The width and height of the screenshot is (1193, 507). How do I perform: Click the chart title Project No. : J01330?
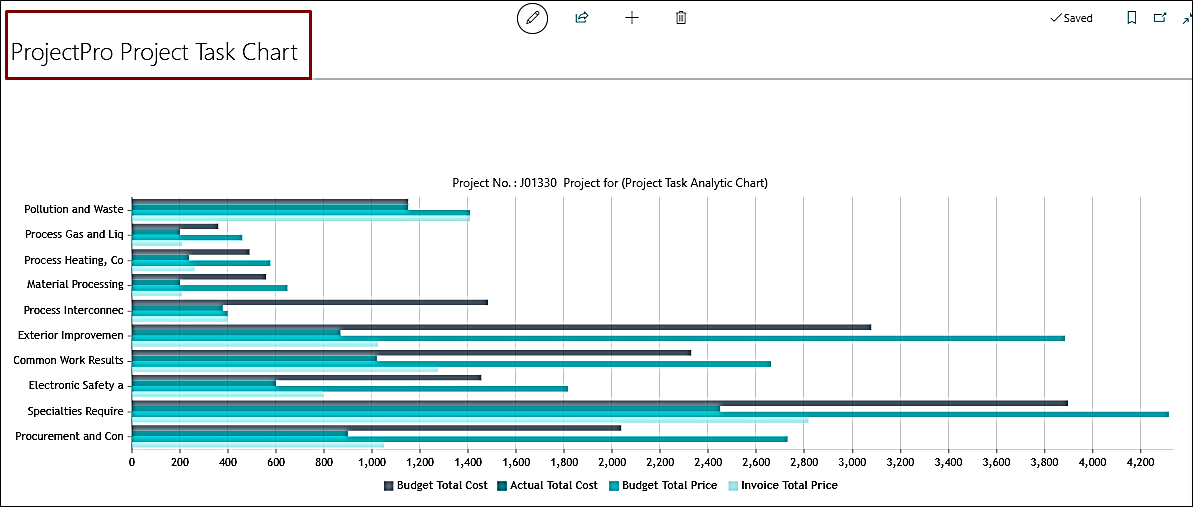click(x=609, y=183)
